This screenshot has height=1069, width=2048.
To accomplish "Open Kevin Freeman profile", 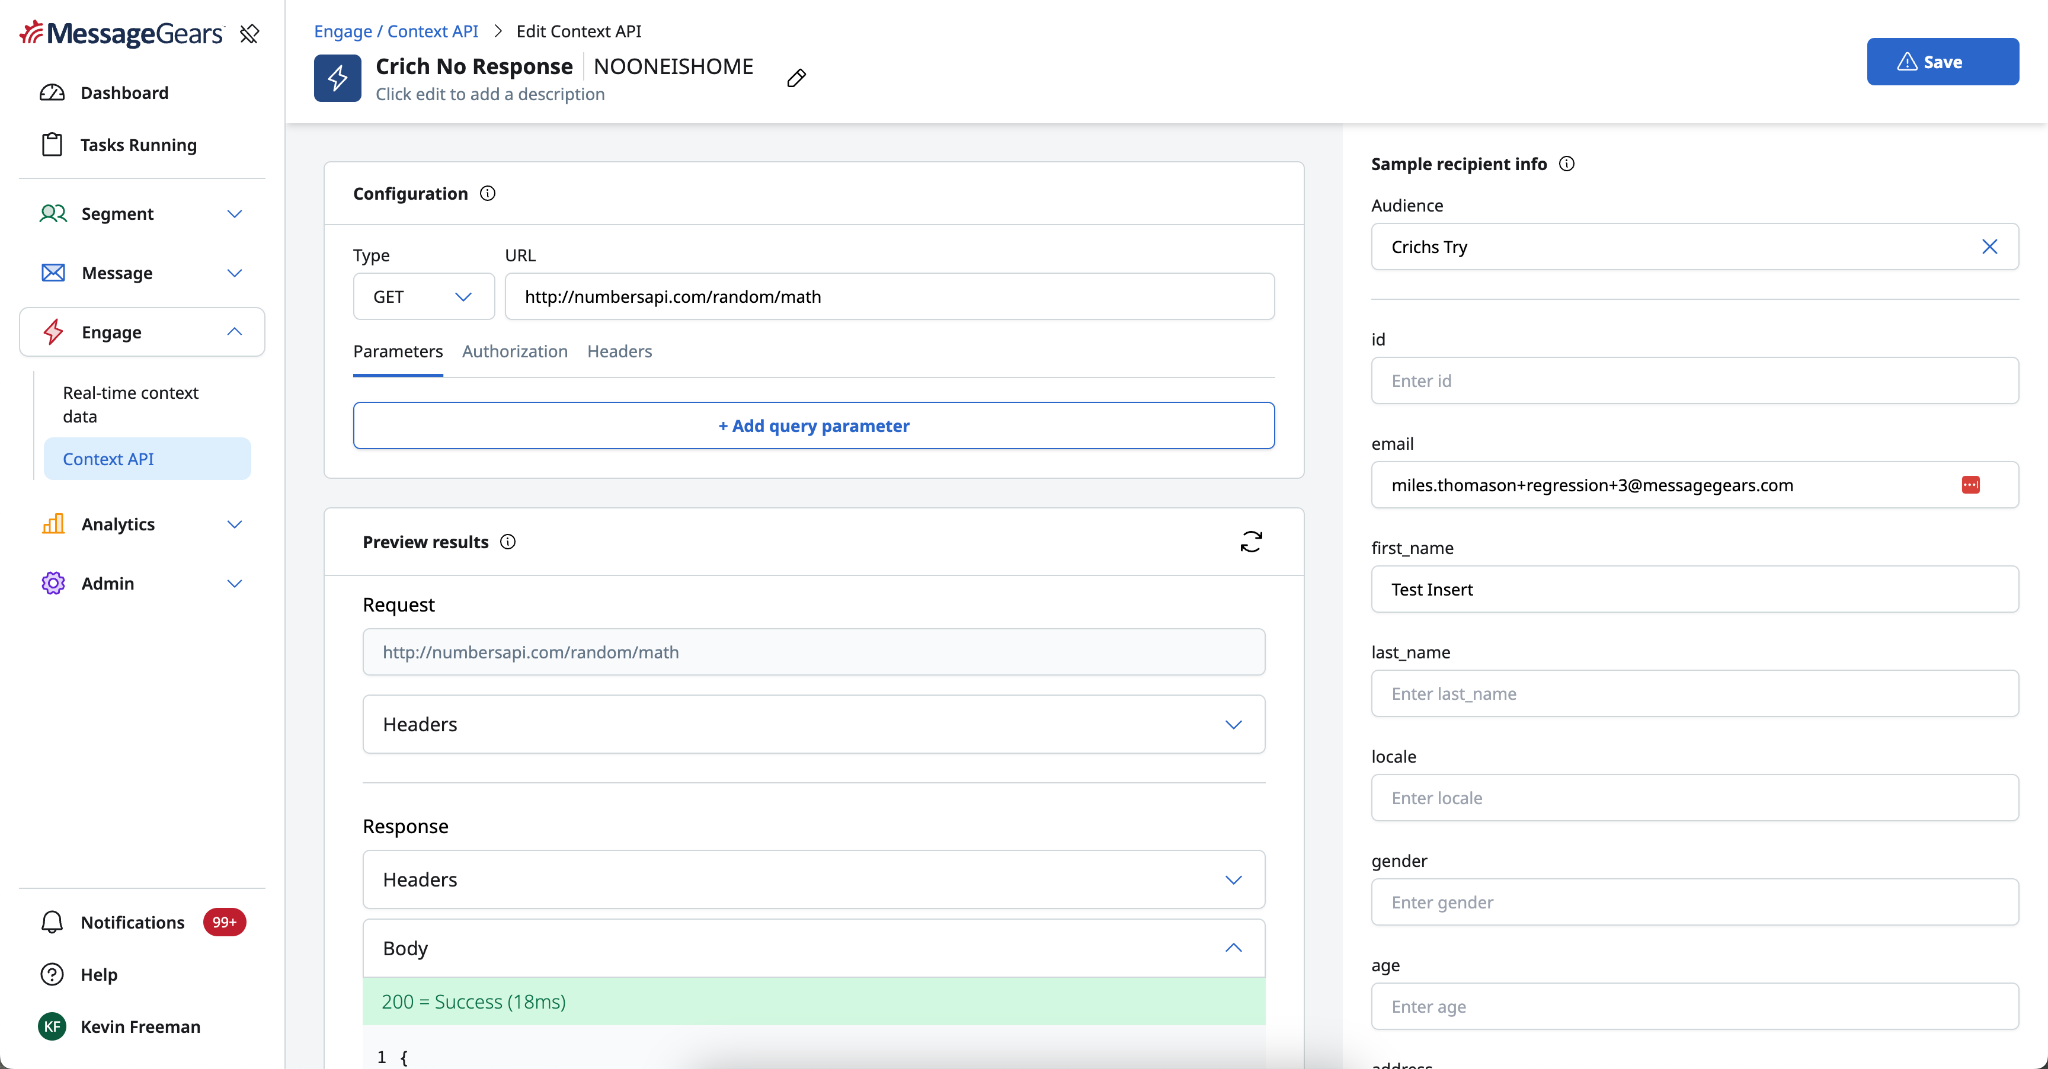I will 141,1027.
